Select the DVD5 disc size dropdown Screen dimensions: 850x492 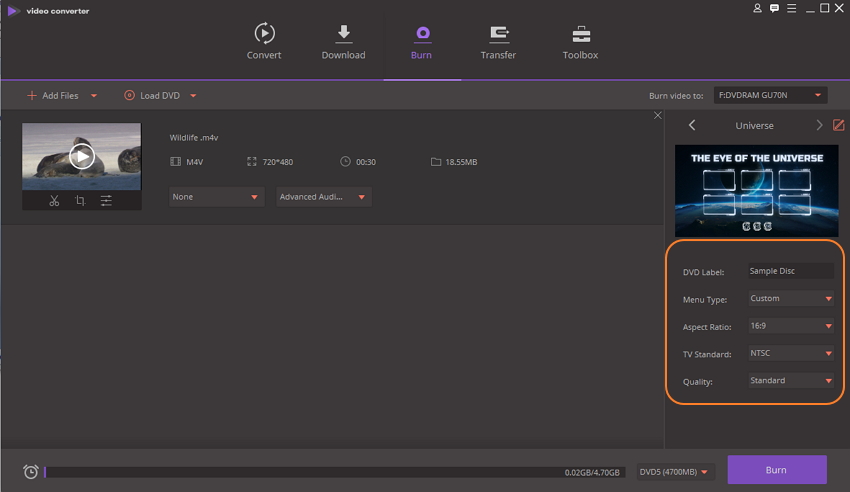click(676, 471)
